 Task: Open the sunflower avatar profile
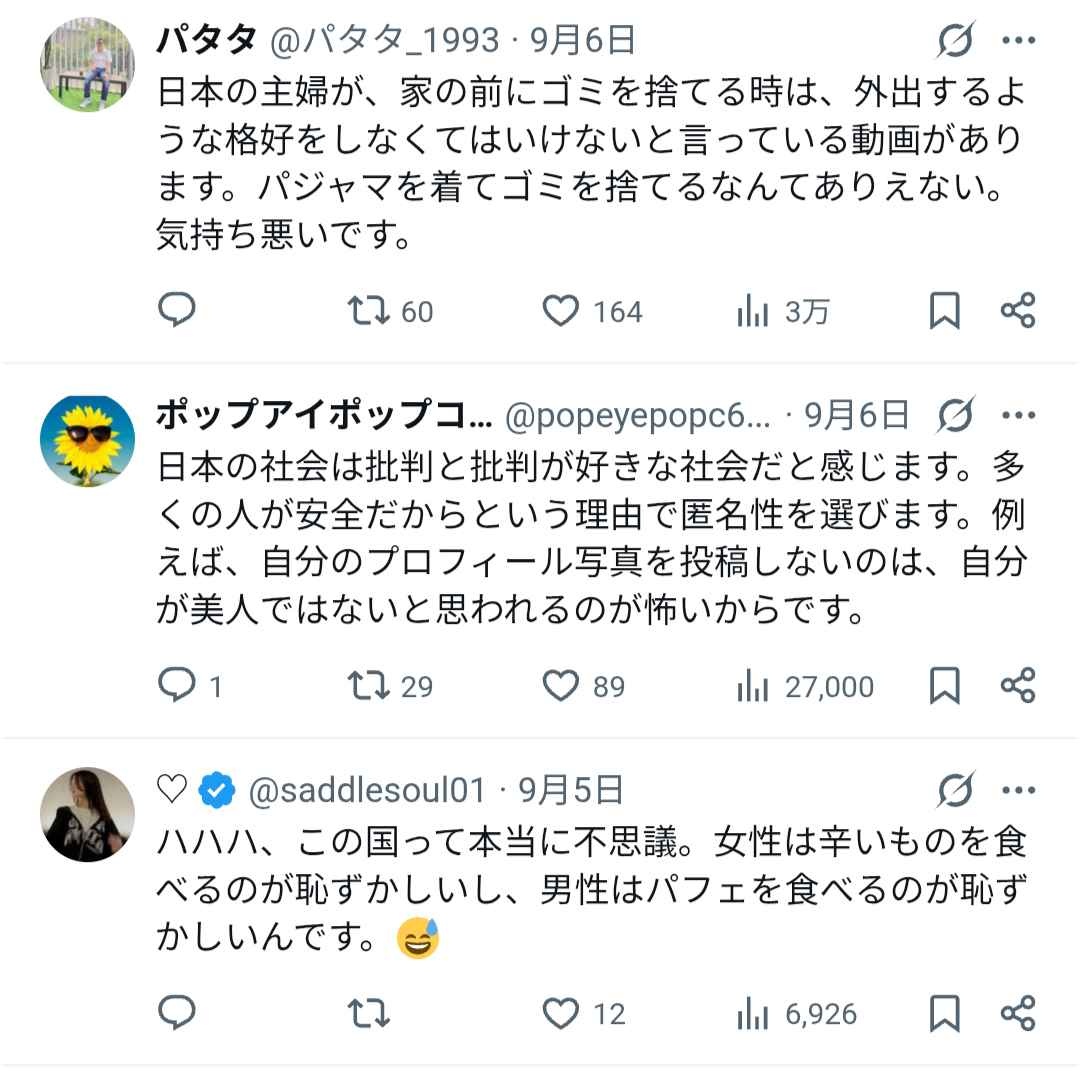[87, 441]
